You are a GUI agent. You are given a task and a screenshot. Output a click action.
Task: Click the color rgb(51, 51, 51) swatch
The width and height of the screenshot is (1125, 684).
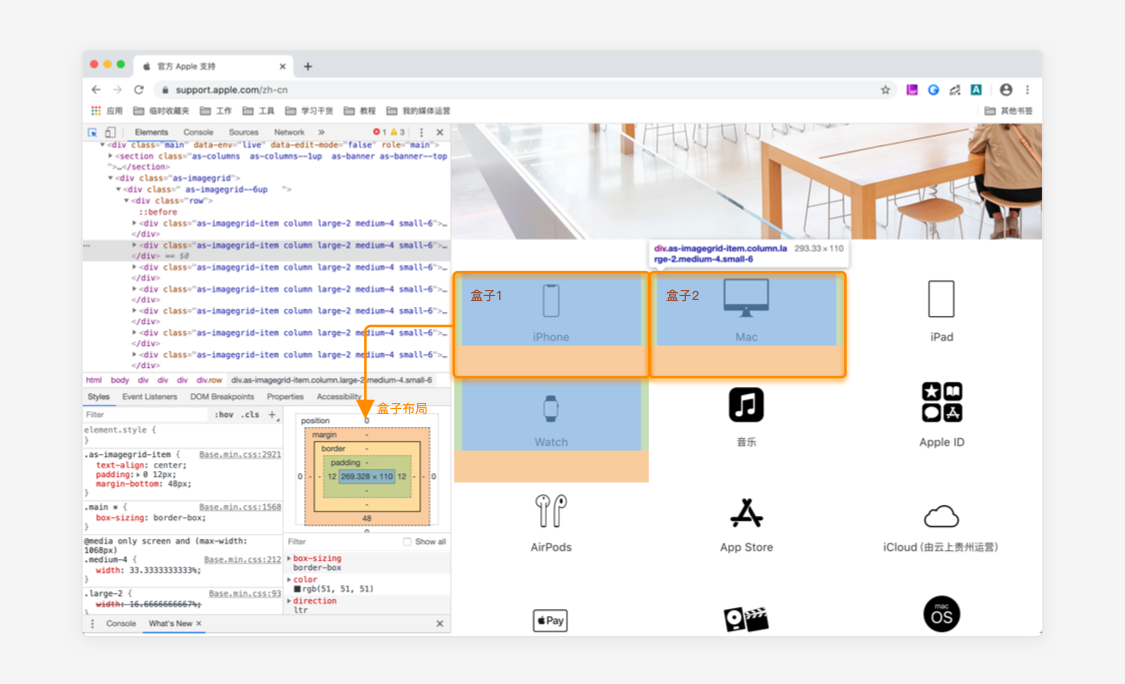(297, 589)
